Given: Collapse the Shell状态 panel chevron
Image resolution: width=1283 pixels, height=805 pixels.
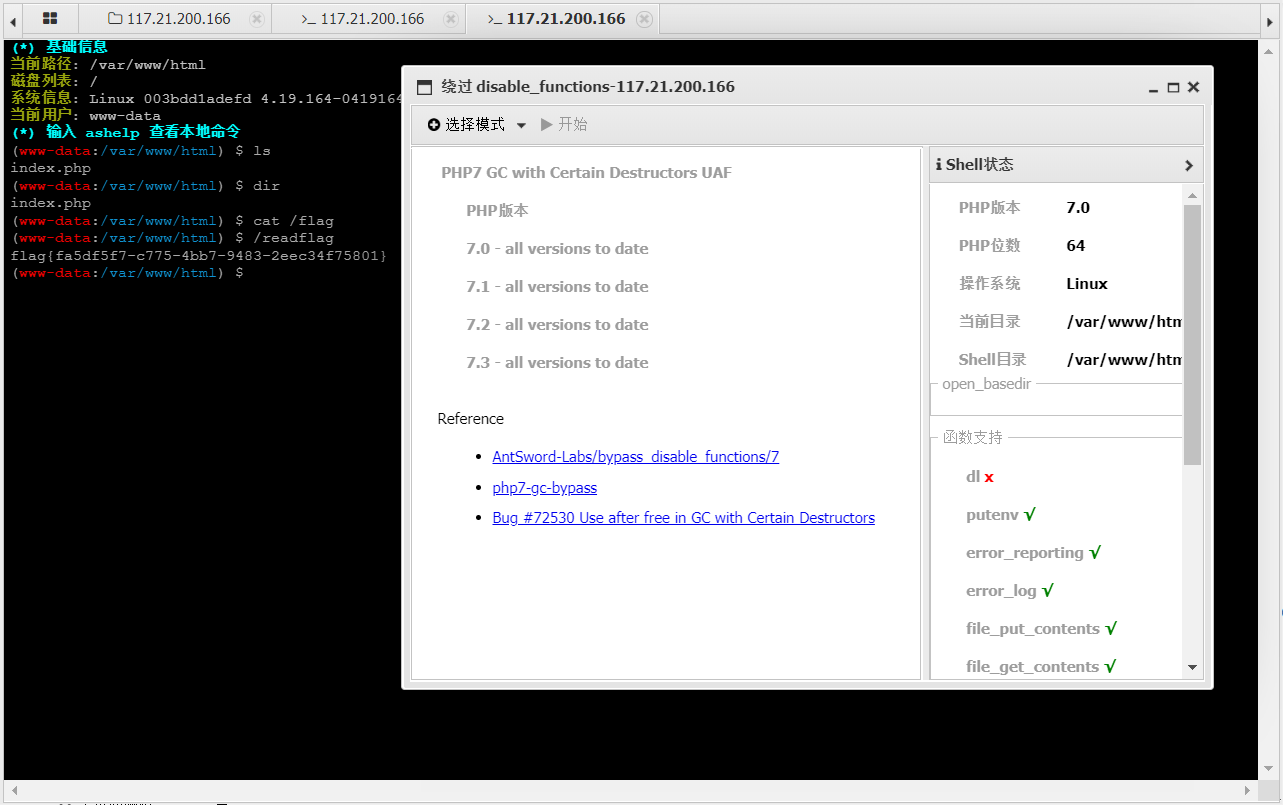Looking at the screenshot, I should [1188, 165].
